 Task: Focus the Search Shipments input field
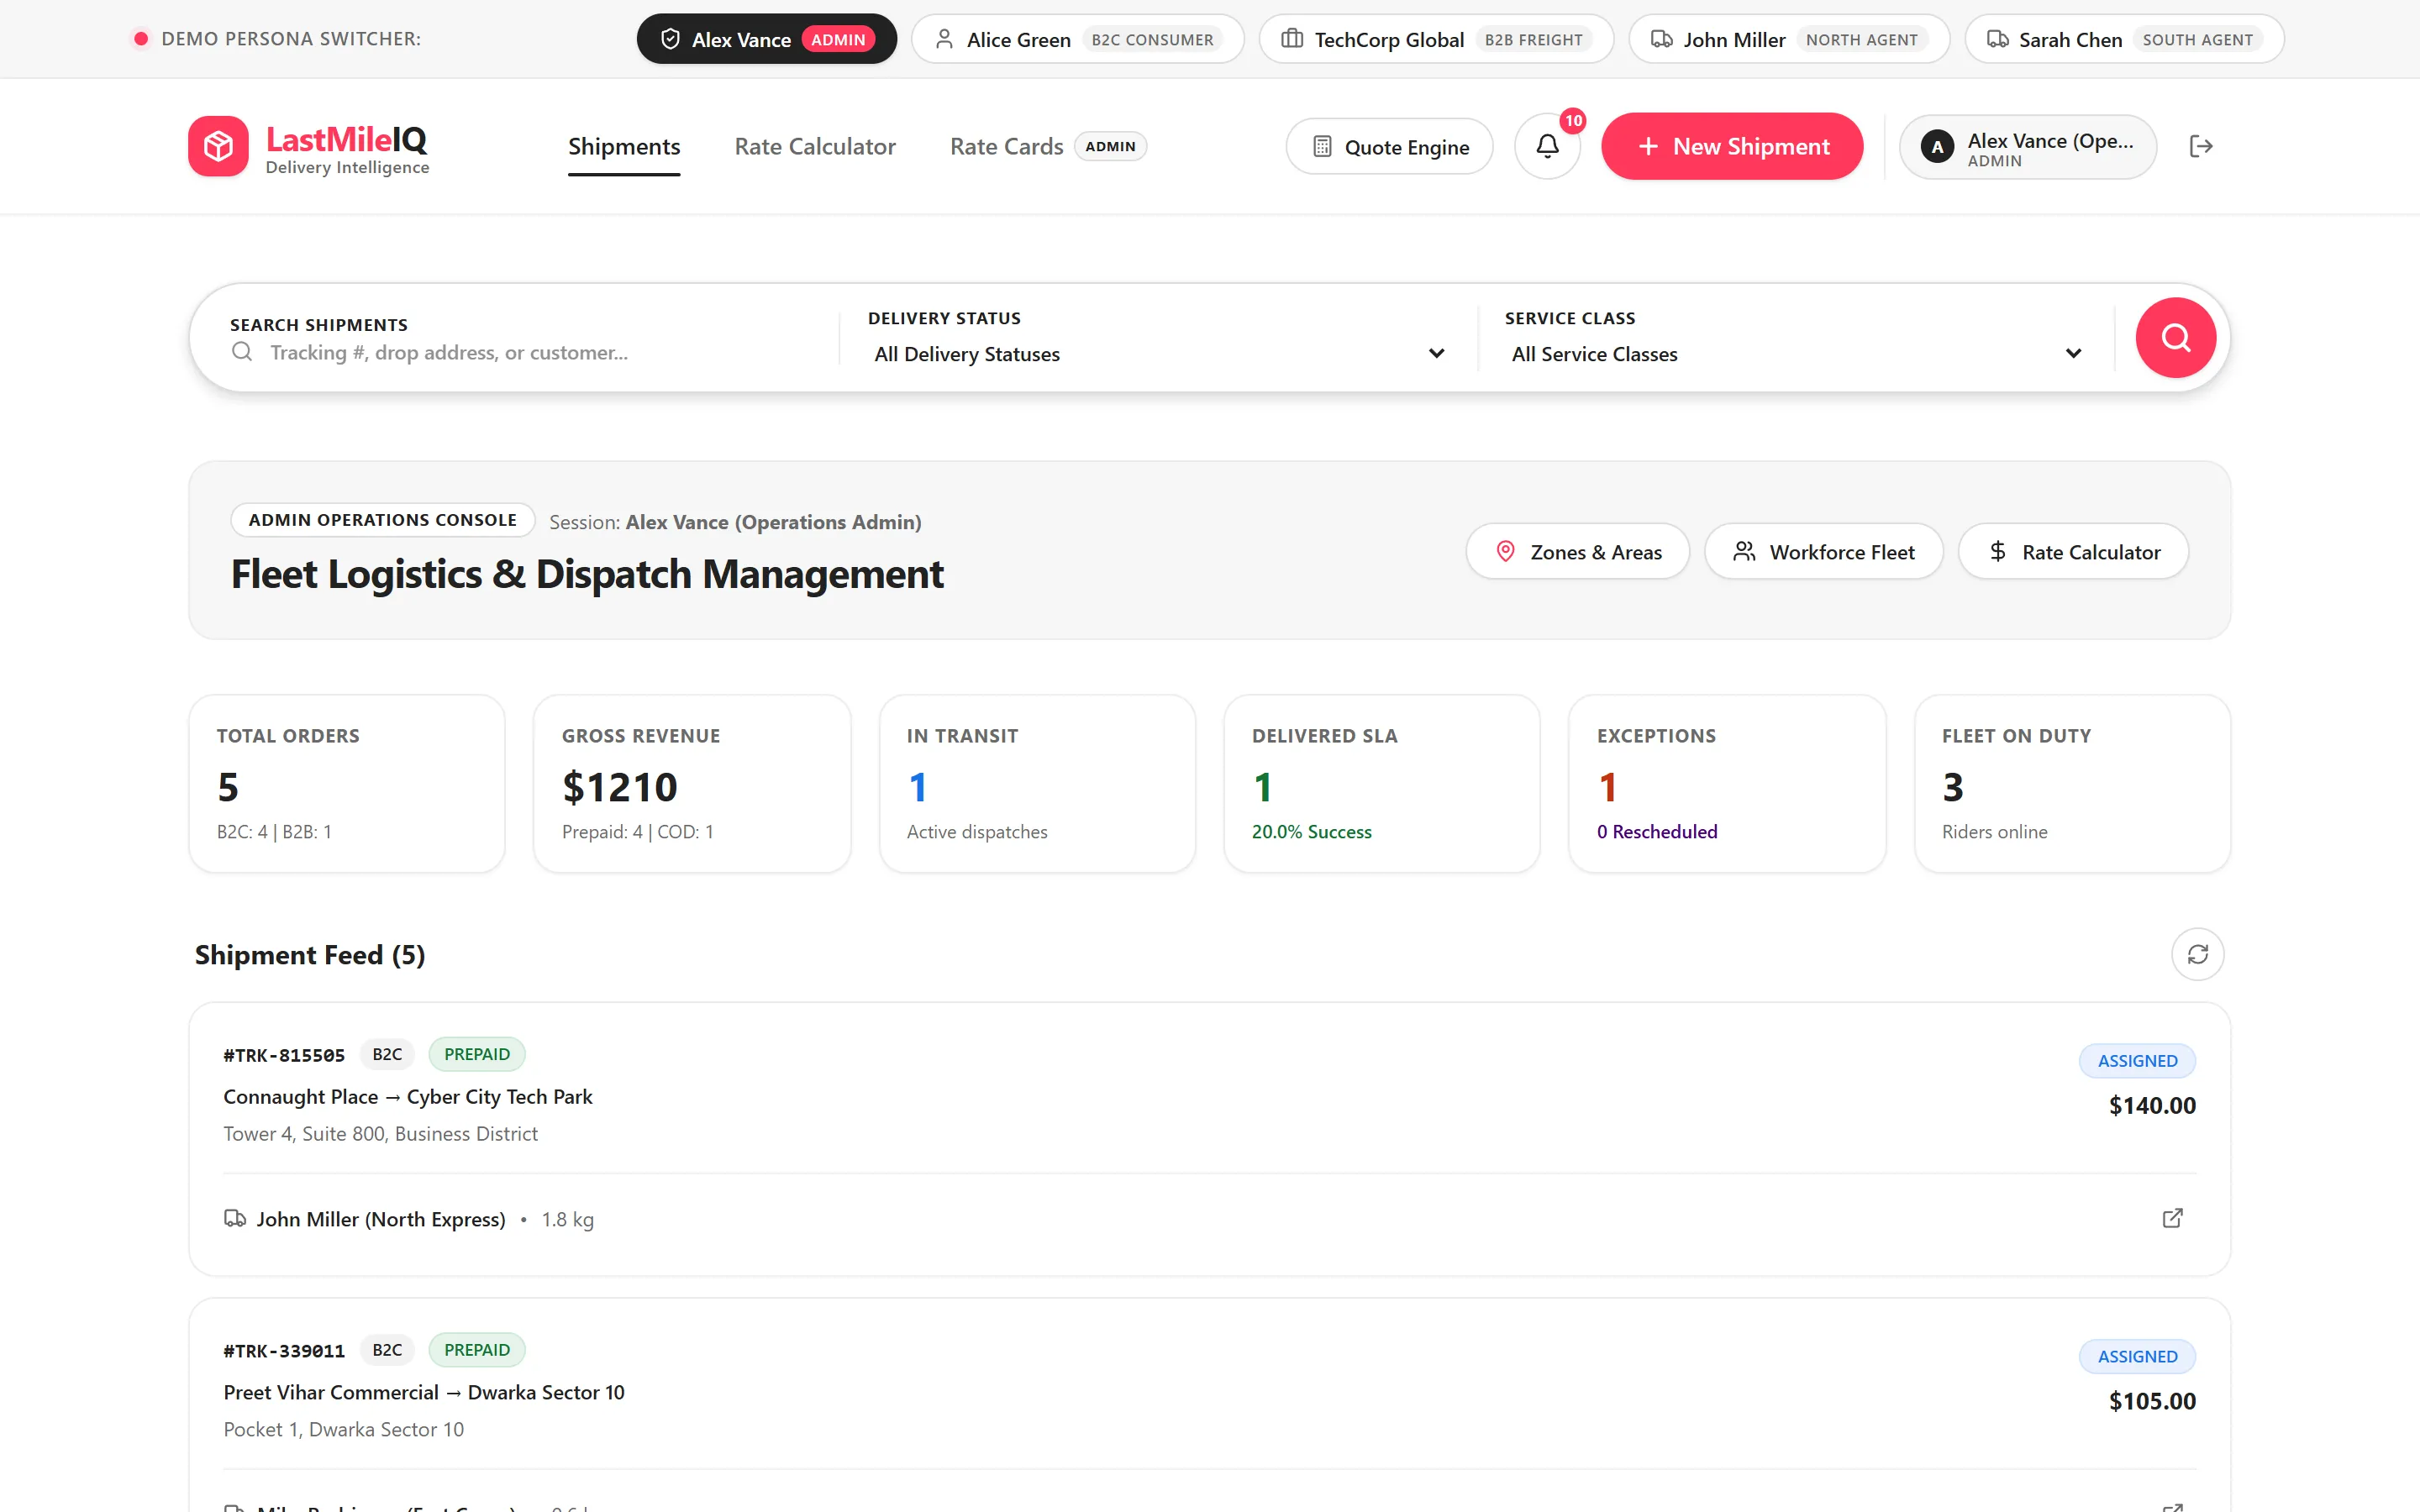pos(536,353)
